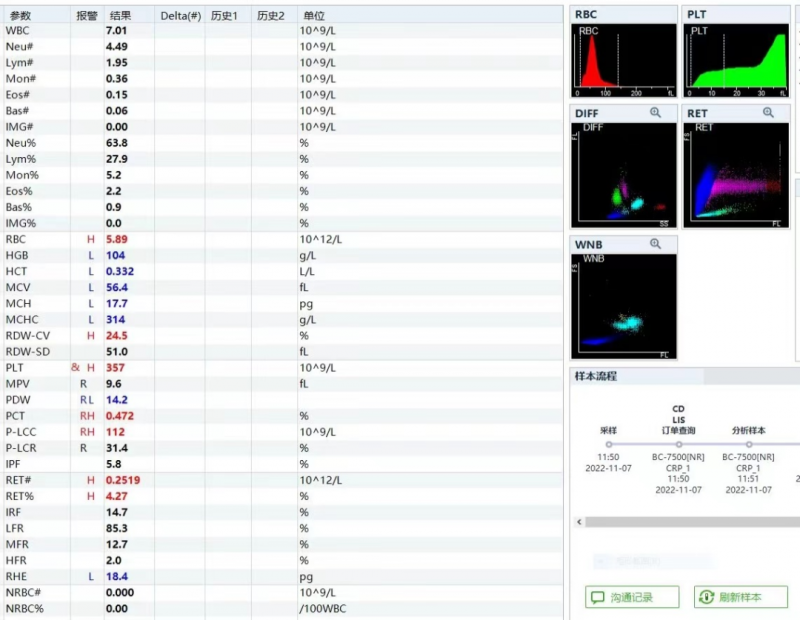
Task: Click the refresh icon in 刷新样本
Action: point(707,597)
